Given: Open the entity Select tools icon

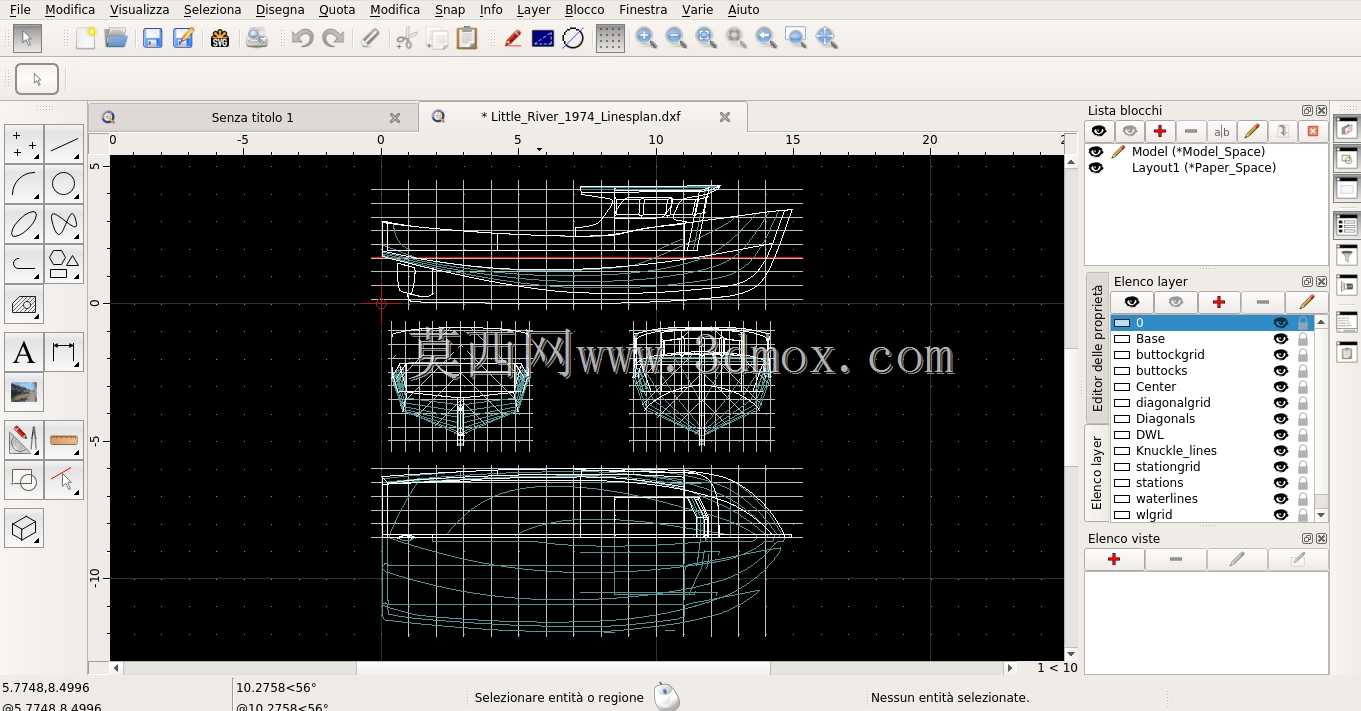Looking at the screenshot, I should tap(64, 480).
